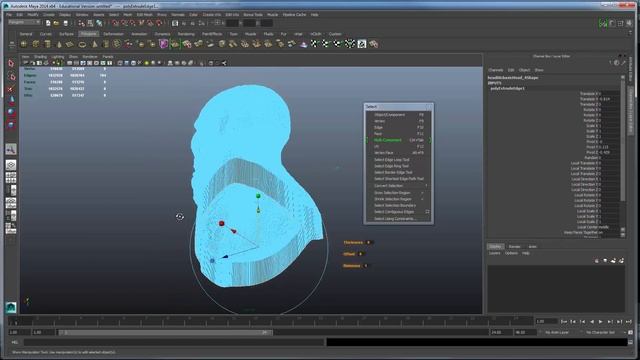Open the render current frame icon
The width and height of the screenshot is (640, 360).
tap(183, 23)
